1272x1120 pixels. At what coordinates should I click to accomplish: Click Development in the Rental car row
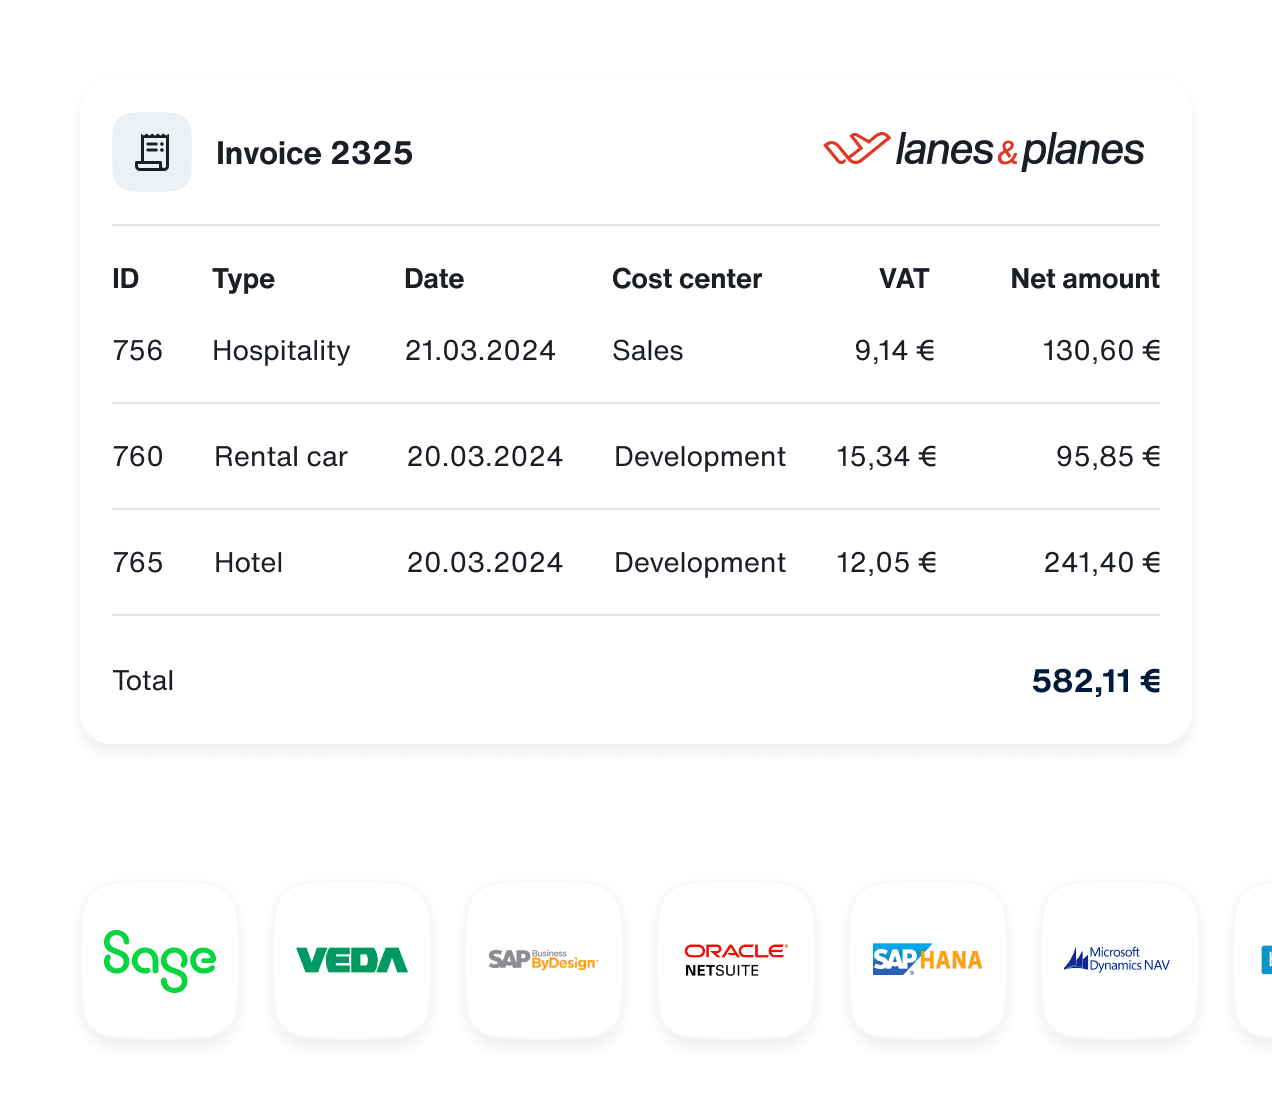tap(700, 457)
